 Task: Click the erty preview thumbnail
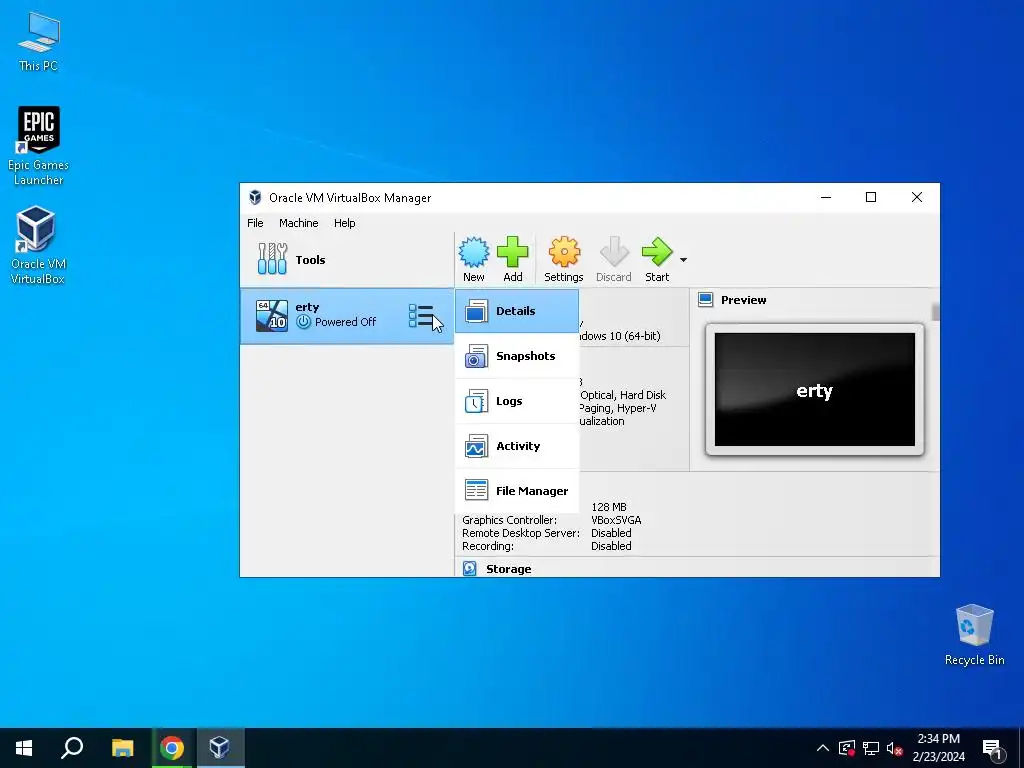814,390
